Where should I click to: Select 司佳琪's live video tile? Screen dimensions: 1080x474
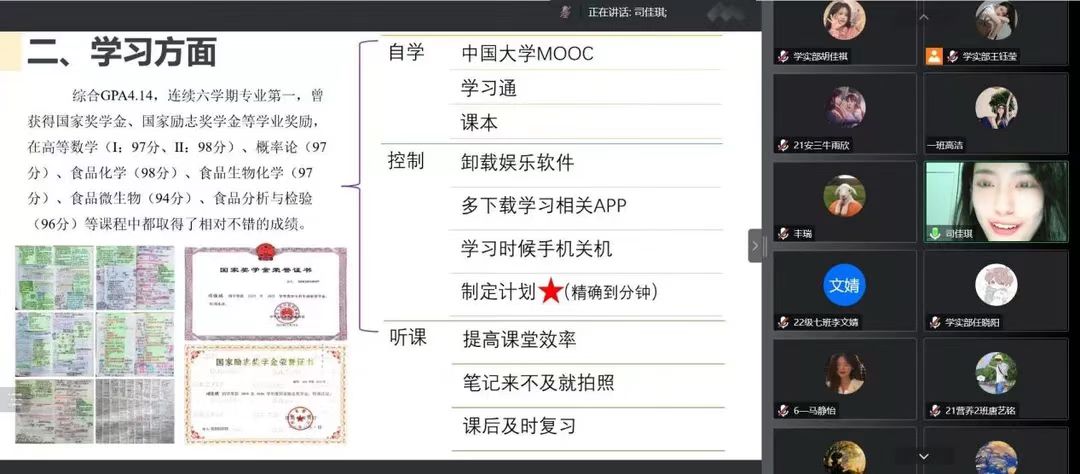[995, 200]
